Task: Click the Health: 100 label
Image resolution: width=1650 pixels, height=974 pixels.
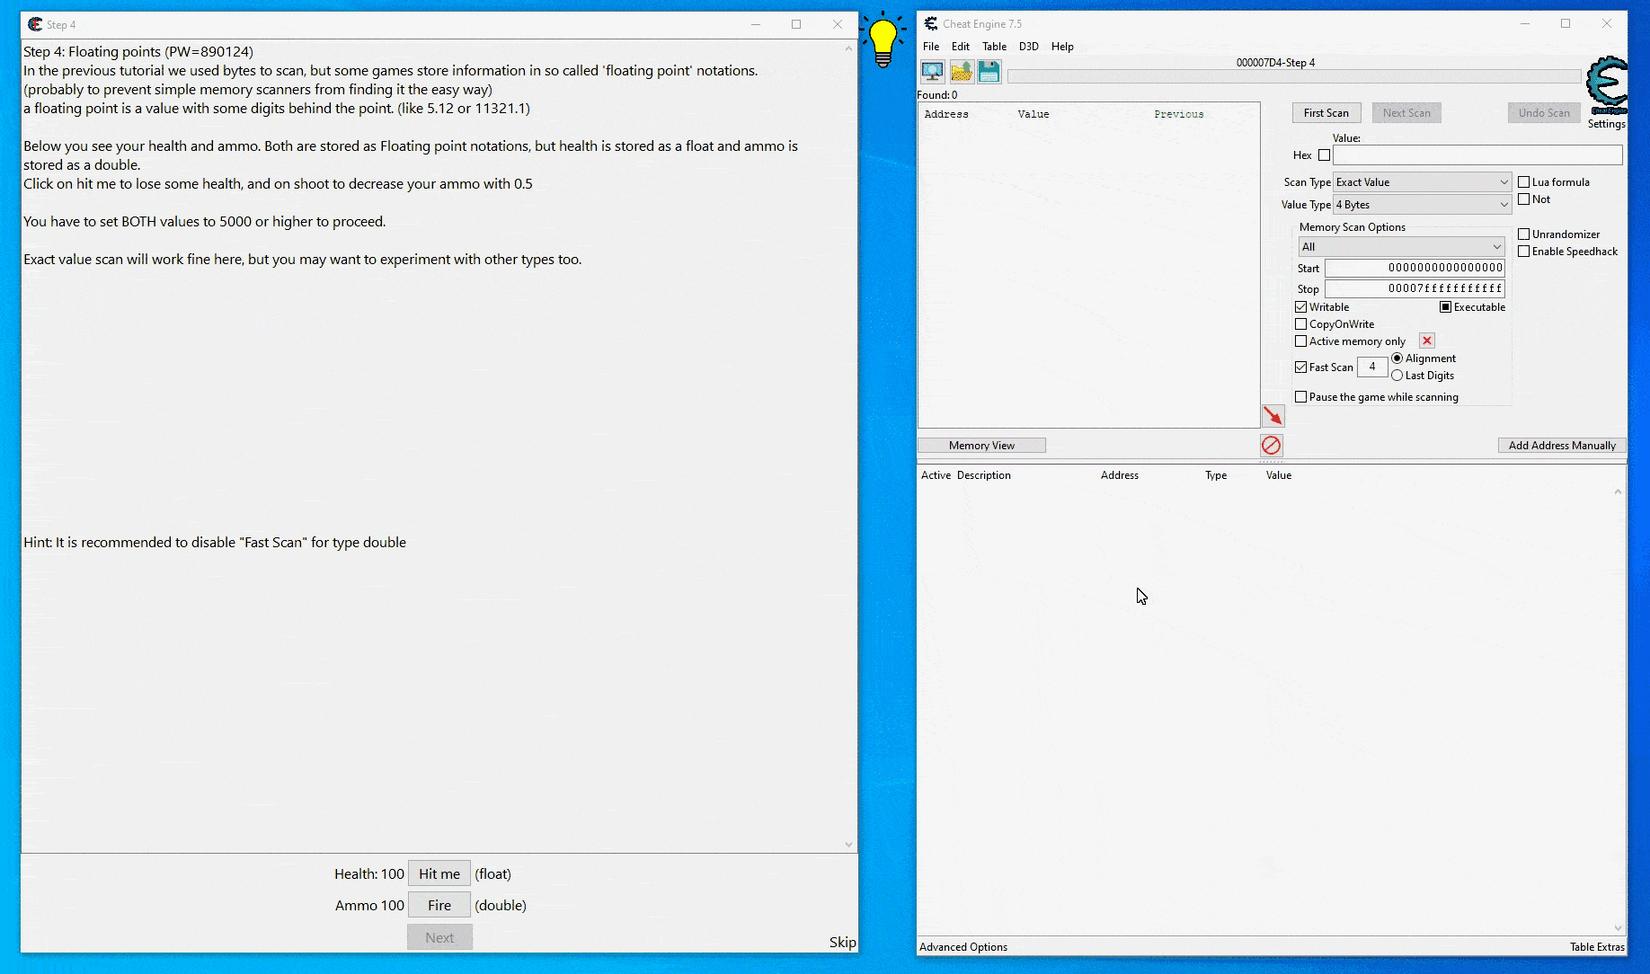Action: coord(369,874)
